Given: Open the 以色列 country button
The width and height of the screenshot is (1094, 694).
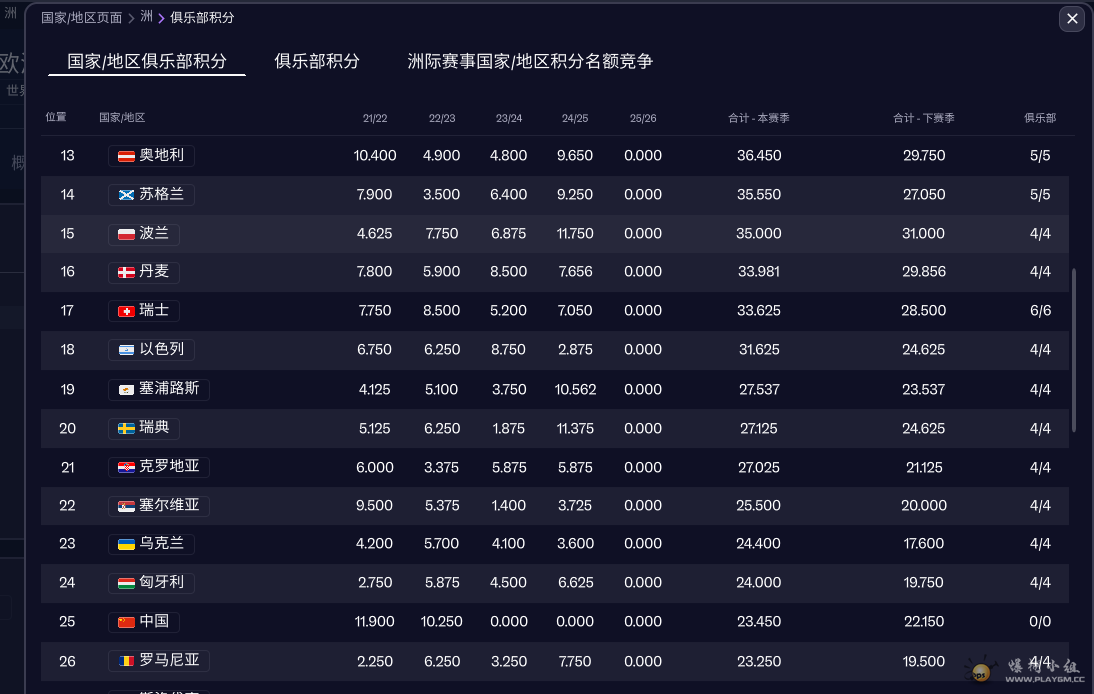Looking at the screenshot, I should click(x=152, y=350).
